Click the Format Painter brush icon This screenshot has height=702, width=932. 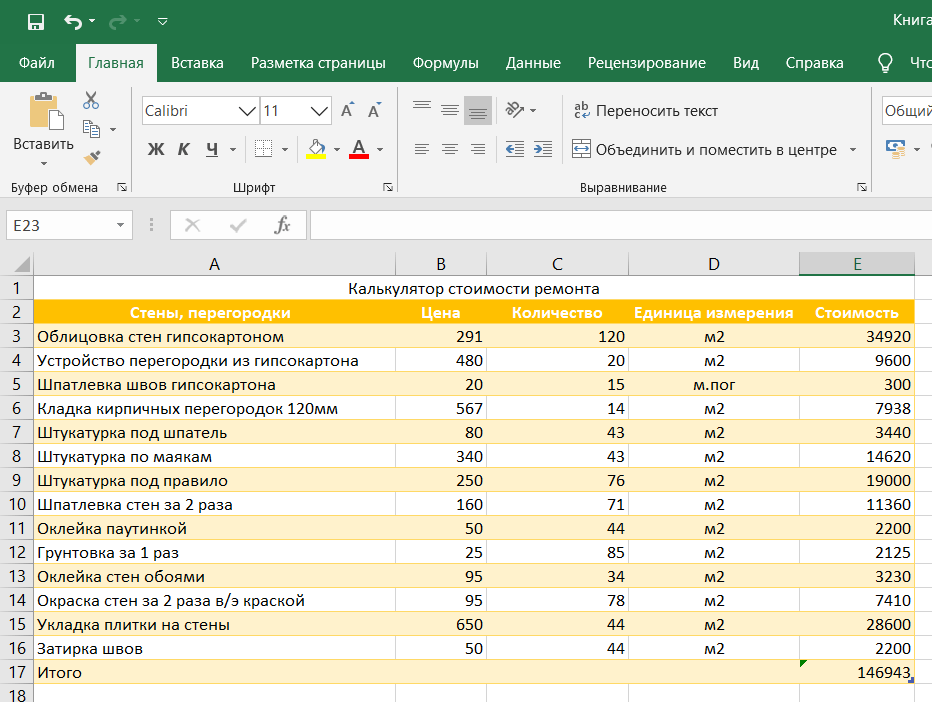[x=91, y=157]
